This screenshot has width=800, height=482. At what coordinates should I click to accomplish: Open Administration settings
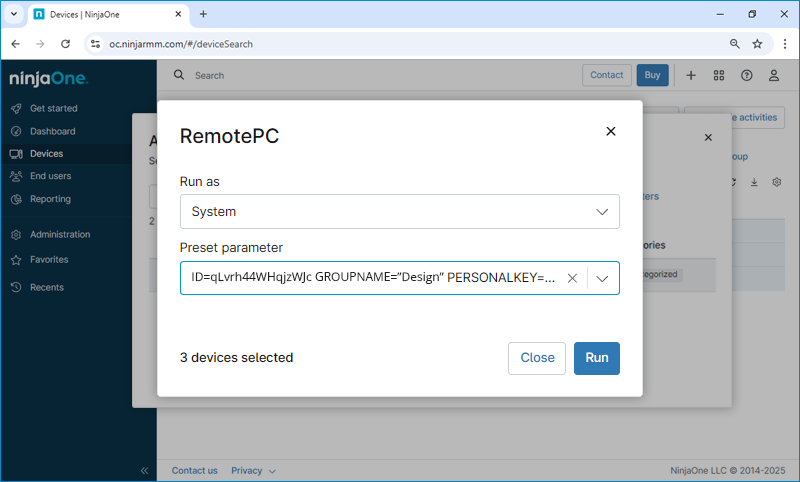pos(60,235)
